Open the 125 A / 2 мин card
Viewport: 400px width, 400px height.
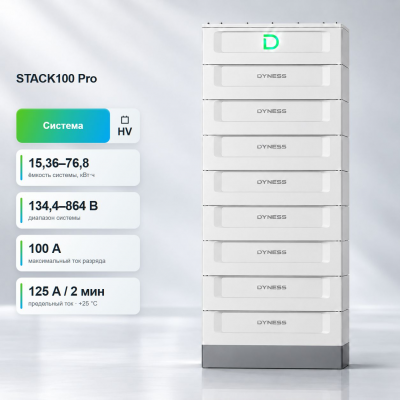(78, 296)
